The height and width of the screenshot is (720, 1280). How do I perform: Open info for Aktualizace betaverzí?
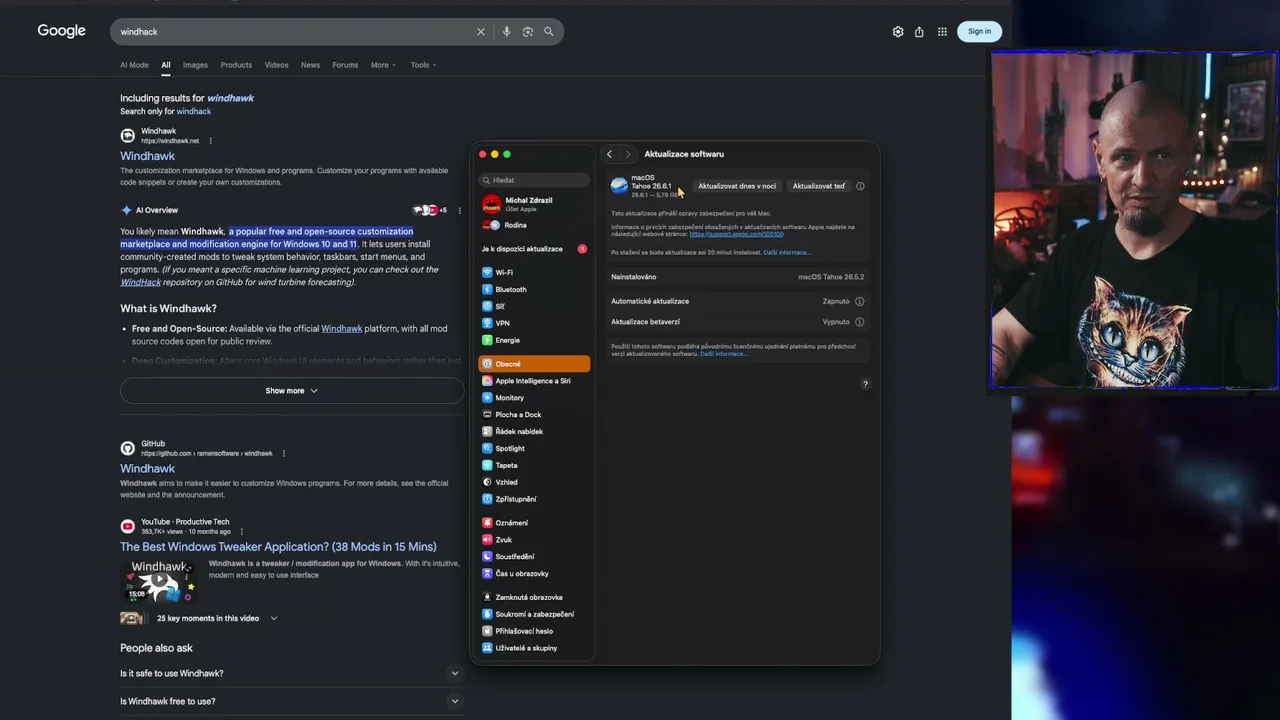tap(860, 322)
